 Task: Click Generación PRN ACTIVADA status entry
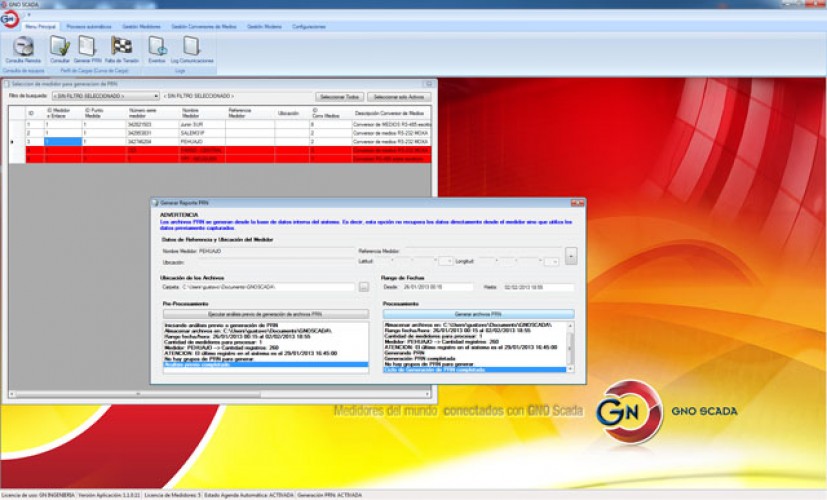click(330, 495)
